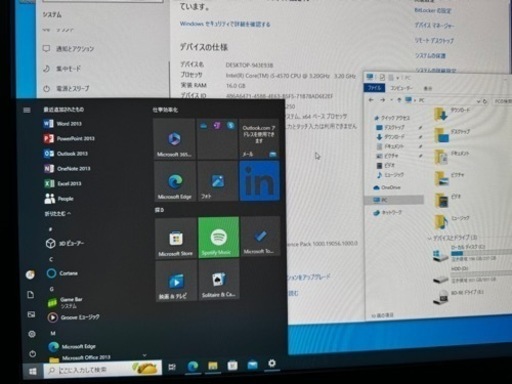Image resolution: width=512 pixels, height=384 pixels.
Task: Open user account icon in Start rail
Action: coord(30,275)
